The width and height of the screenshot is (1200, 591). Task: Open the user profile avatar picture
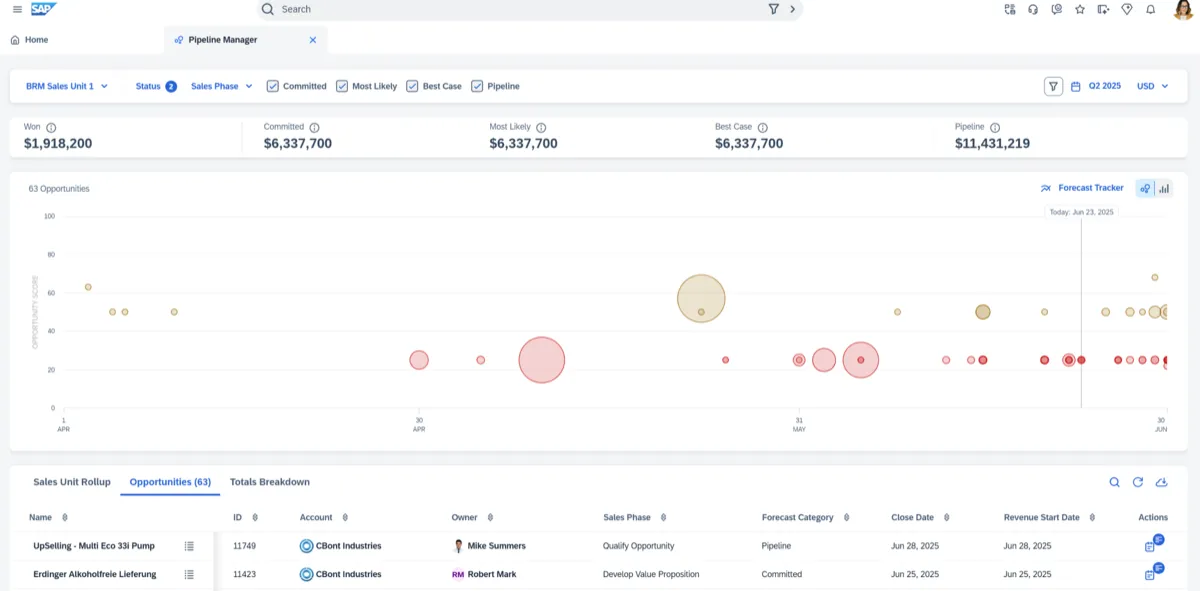[1180, 10]
